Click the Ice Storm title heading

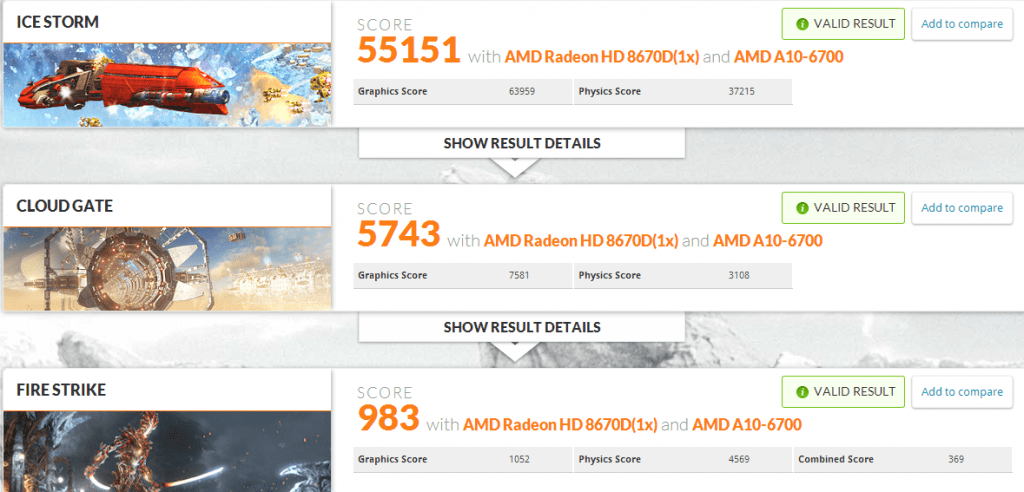pos(57,22)
